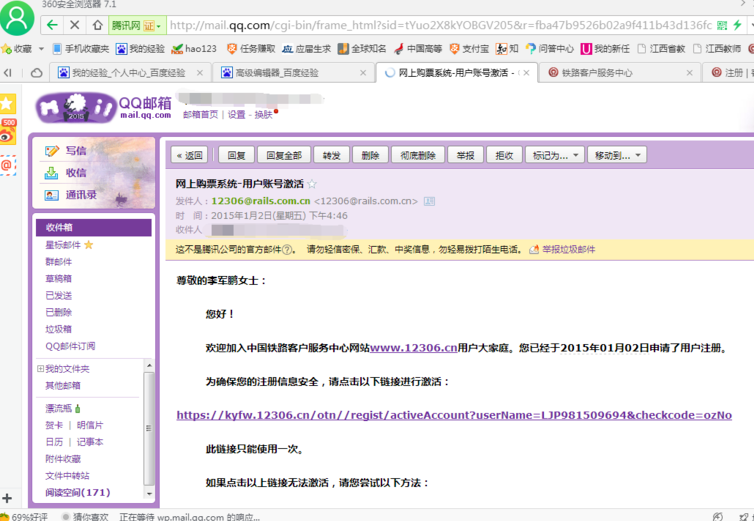Click the 举报垃圾邮件 link
Screen dimensions: 754x521
(569, 250)
